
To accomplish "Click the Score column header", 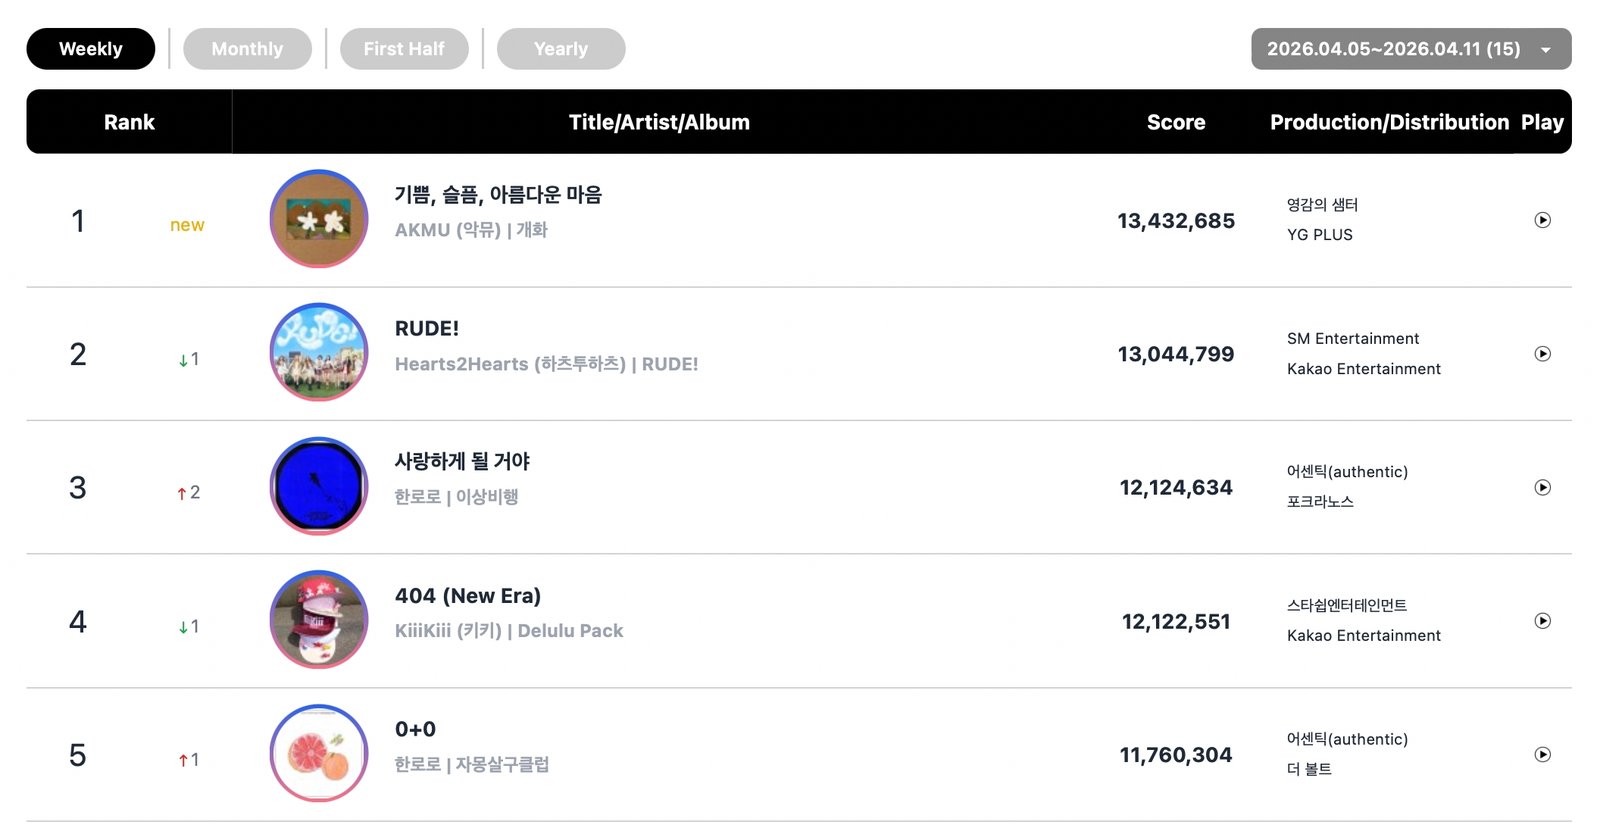I will tap(1175, 122).
